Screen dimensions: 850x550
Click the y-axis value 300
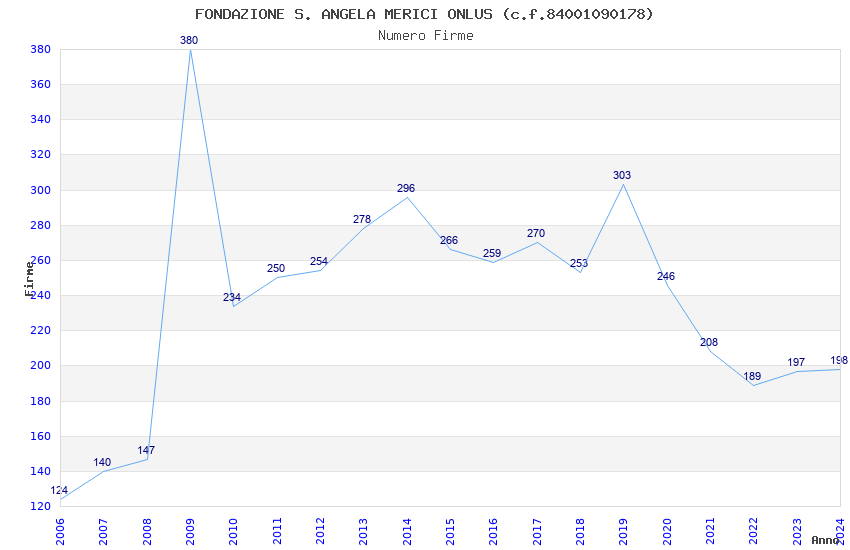click(41, 190)
